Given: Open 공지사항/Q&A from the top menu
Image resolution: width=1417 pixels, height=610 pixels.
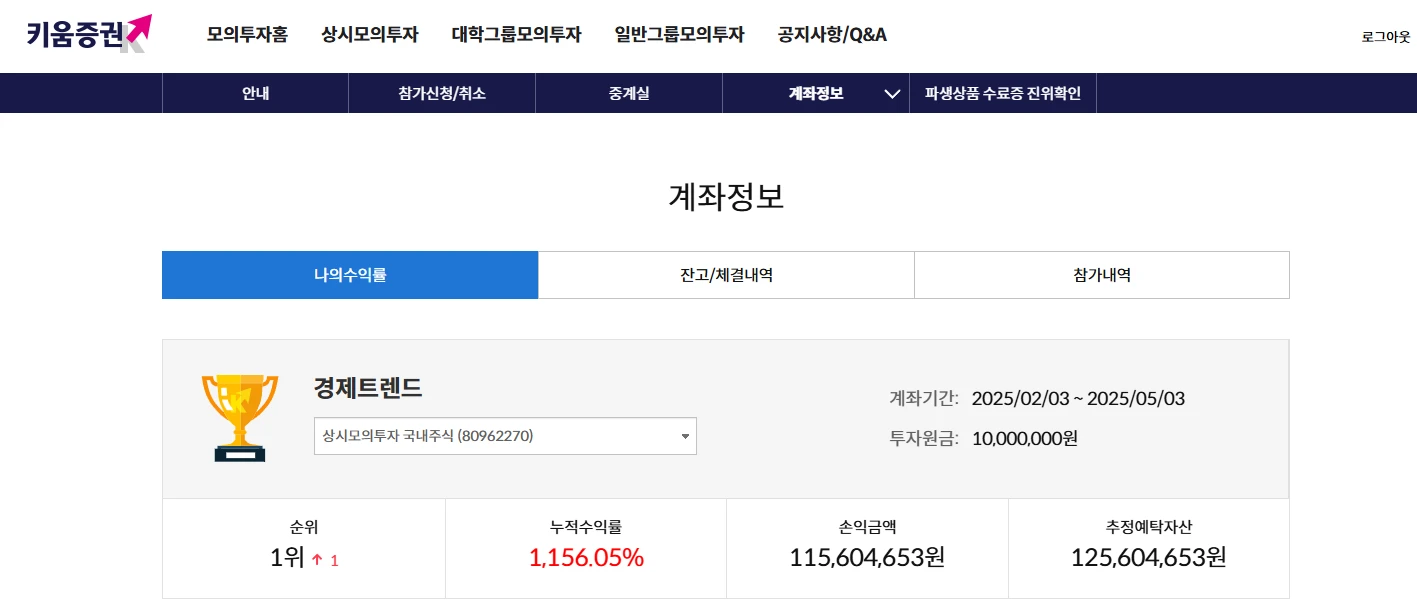Looking at the screenshot, I should click(x=832, y=34).
